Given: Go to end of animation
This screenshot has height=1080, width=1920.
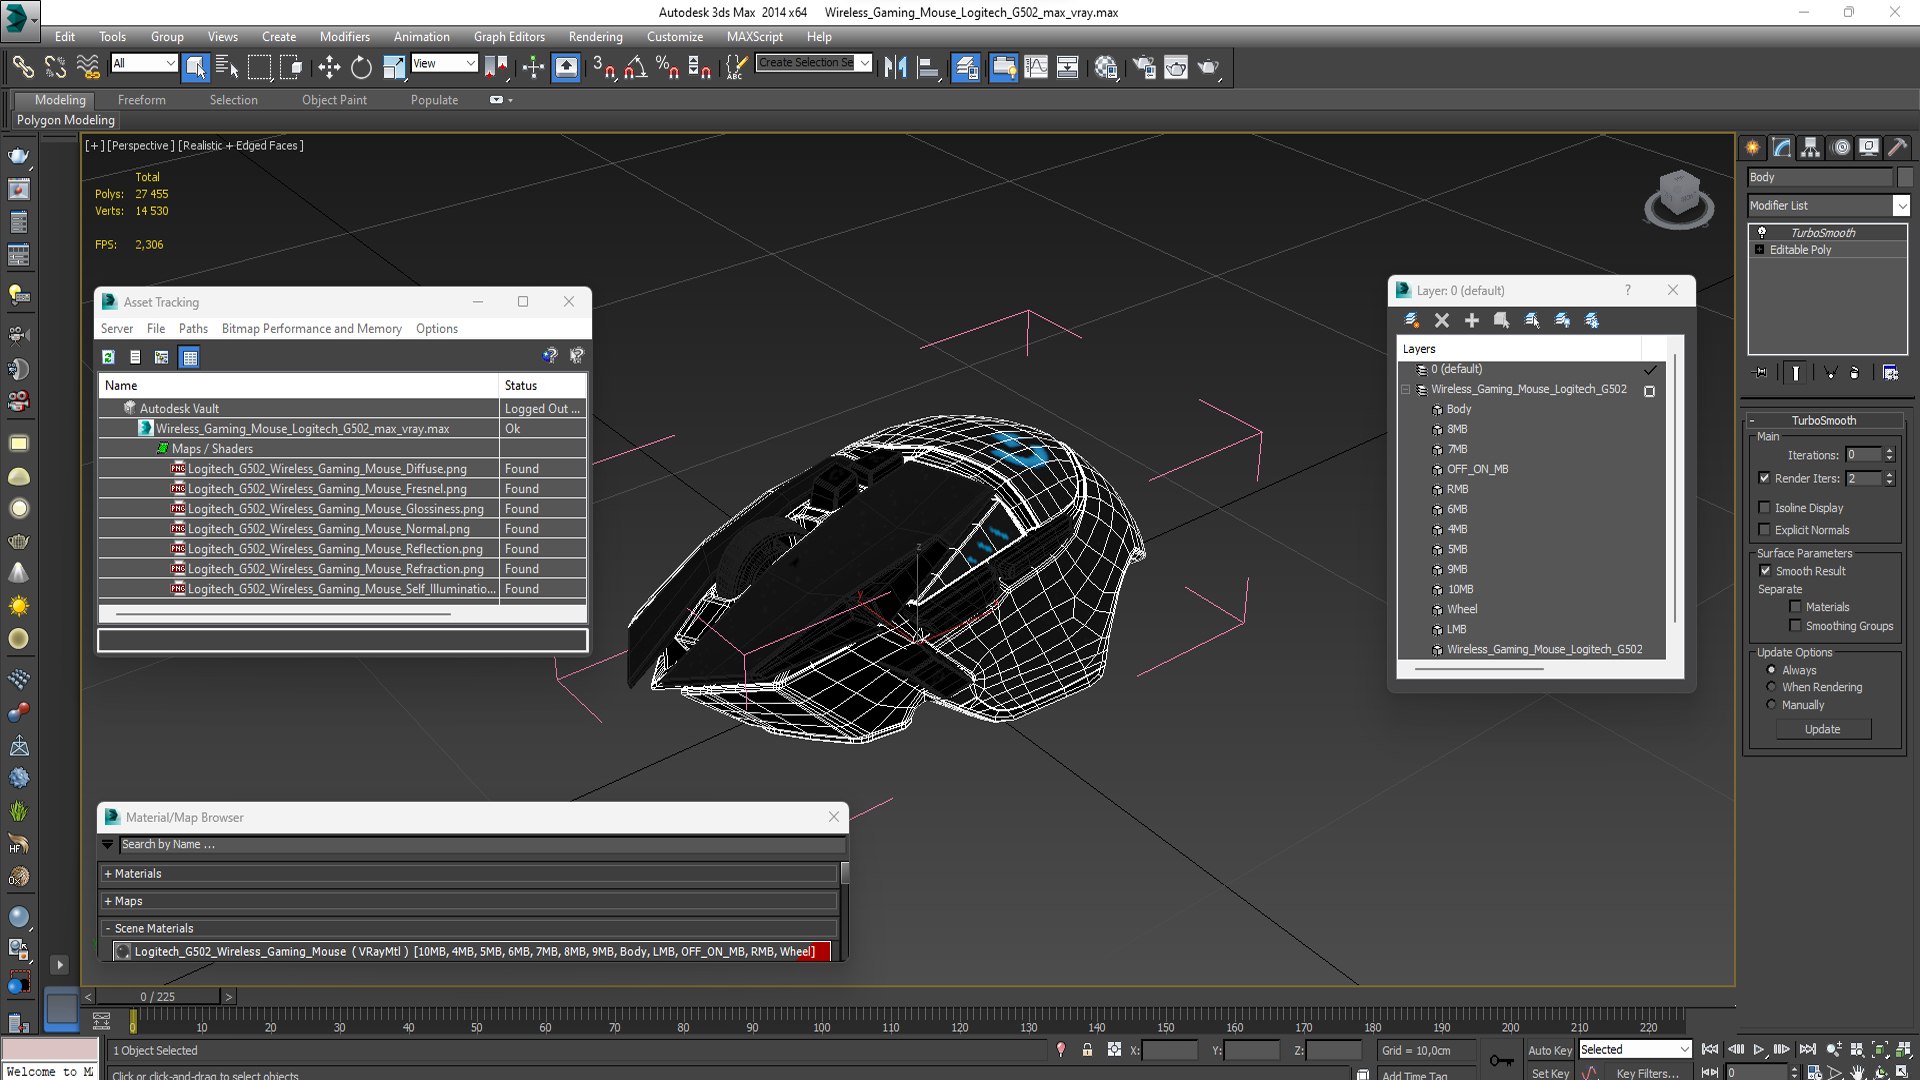Looking at the screenshot, I should (1807, 1049).
